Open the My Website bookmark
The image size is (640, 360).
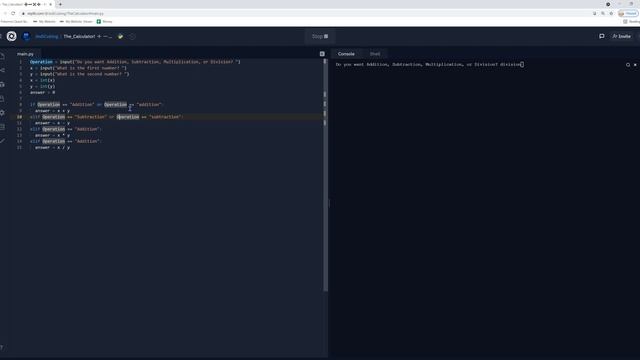pyautogui.click(x=44, y=22)
